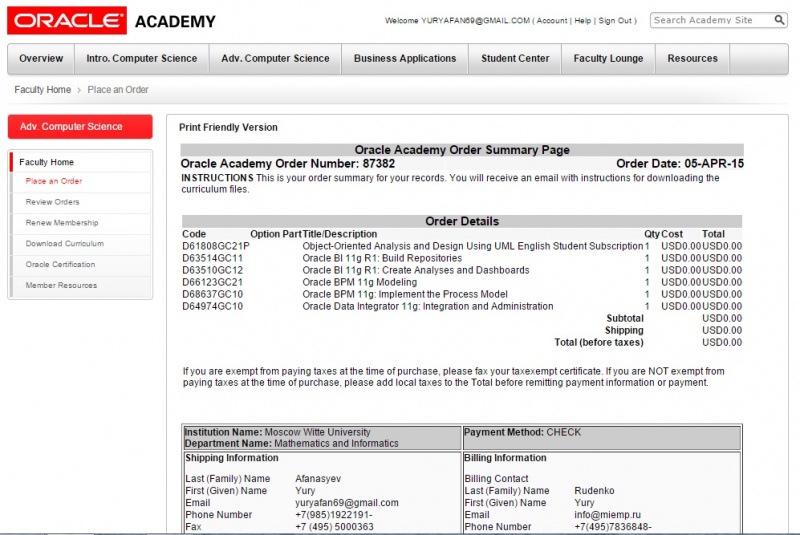Click Total (before taxes) label

599,343
